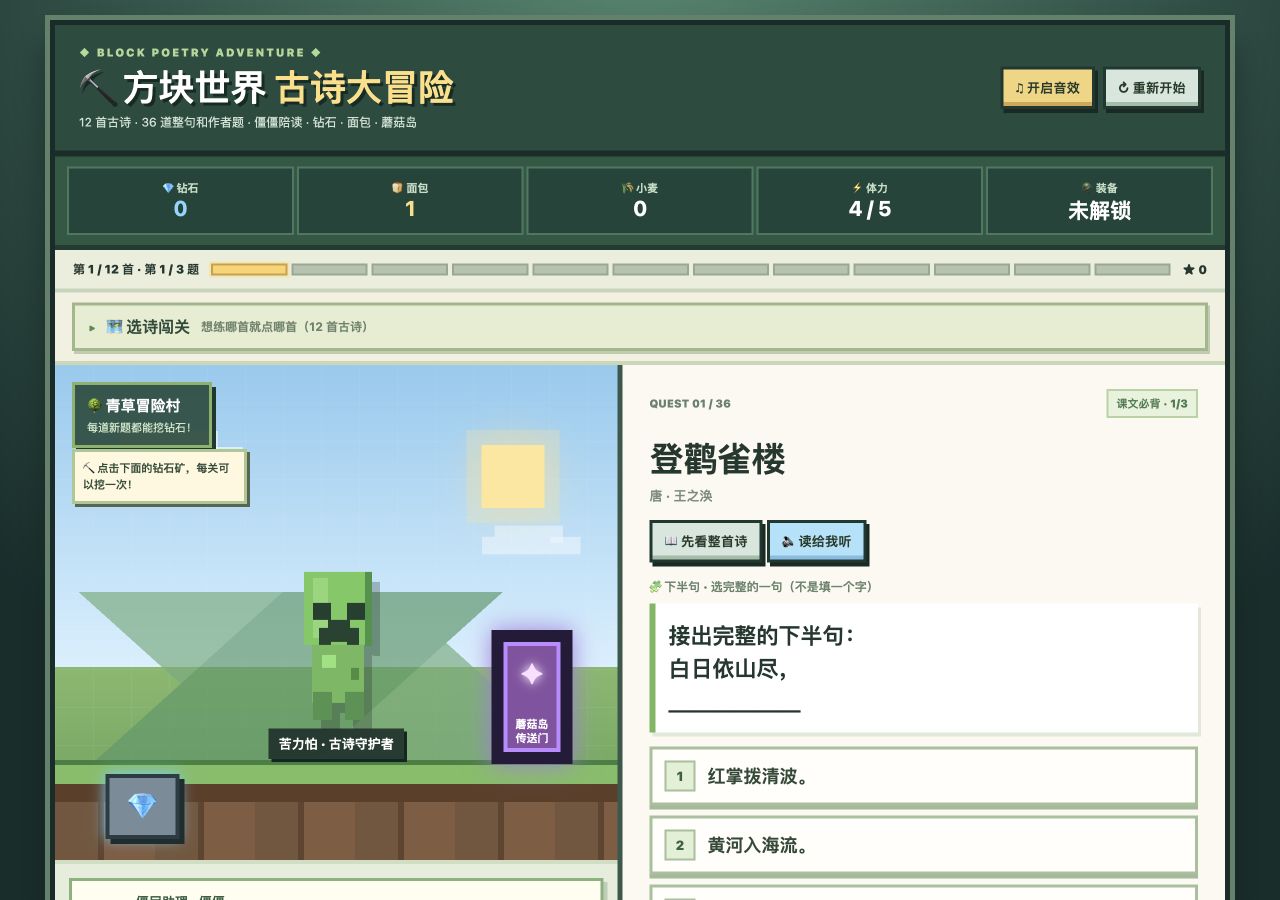Click the blank answer line under the prompt
1280x900 pixels.
734,711
